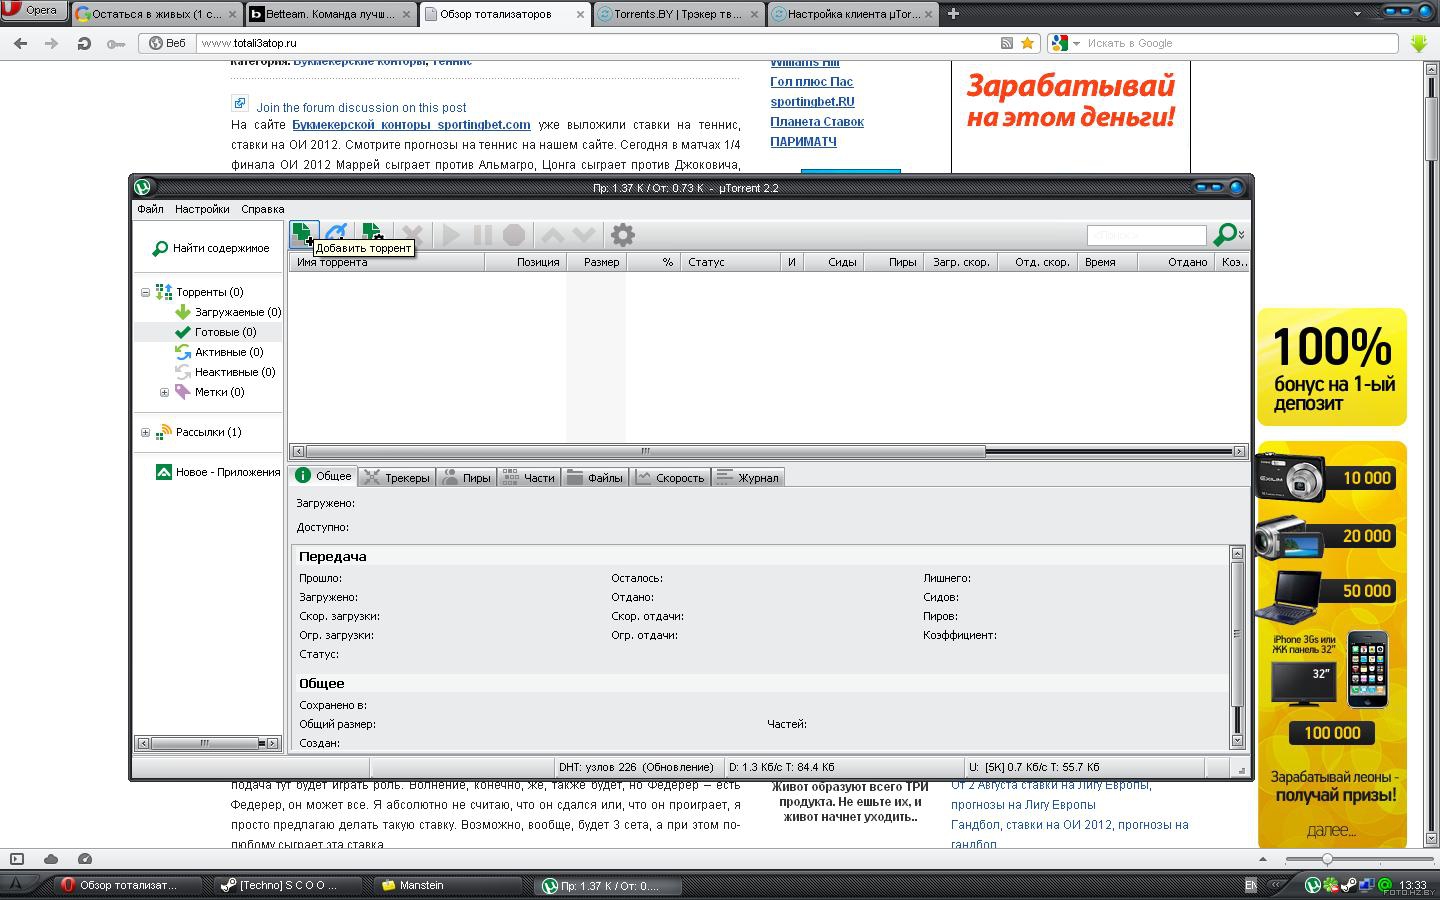Open the Настройки menu
The image size is (1440, 900).
[x=202, y=209]
